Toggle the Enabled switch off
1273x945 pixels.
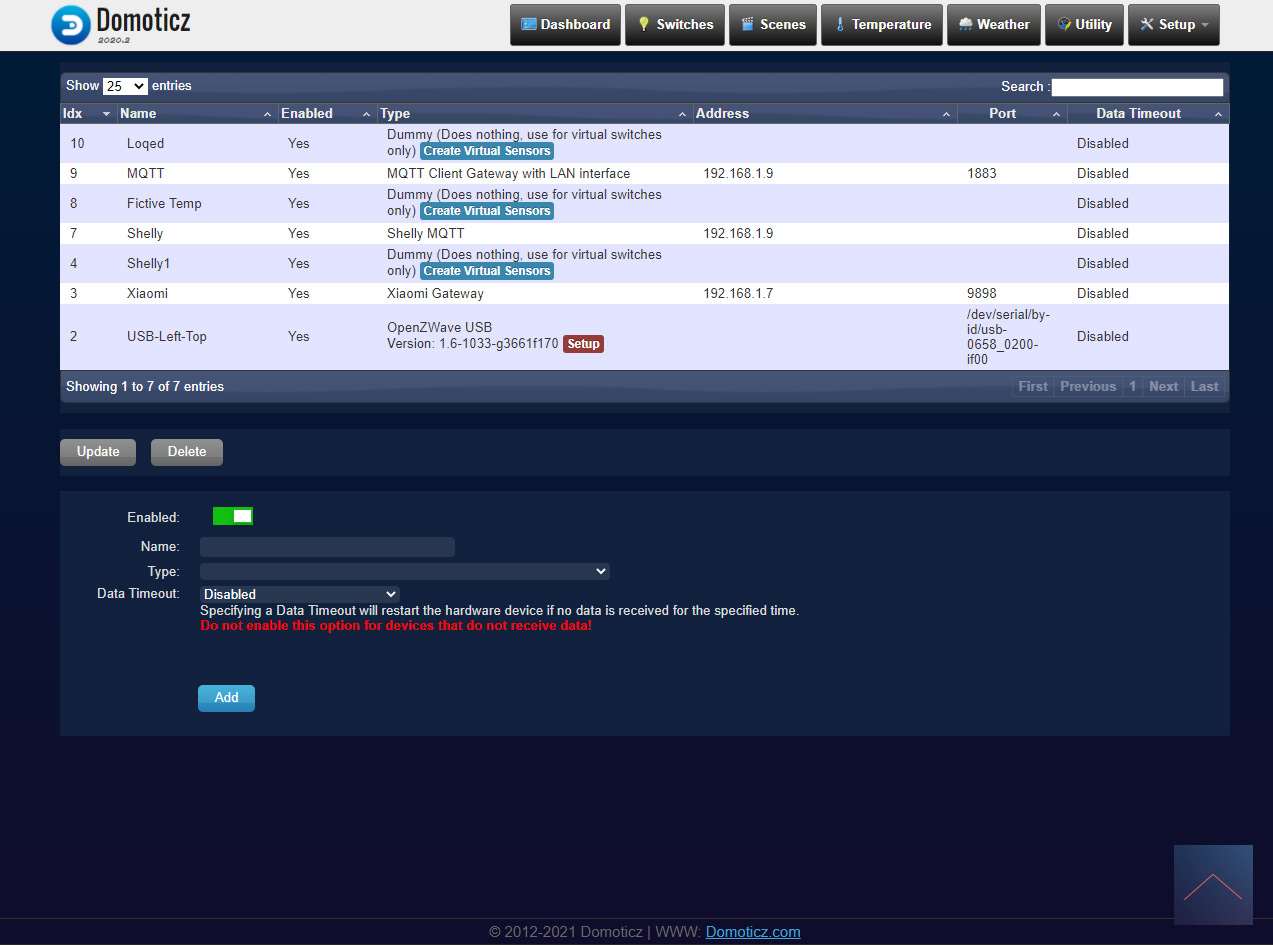(x=232, y=516)
